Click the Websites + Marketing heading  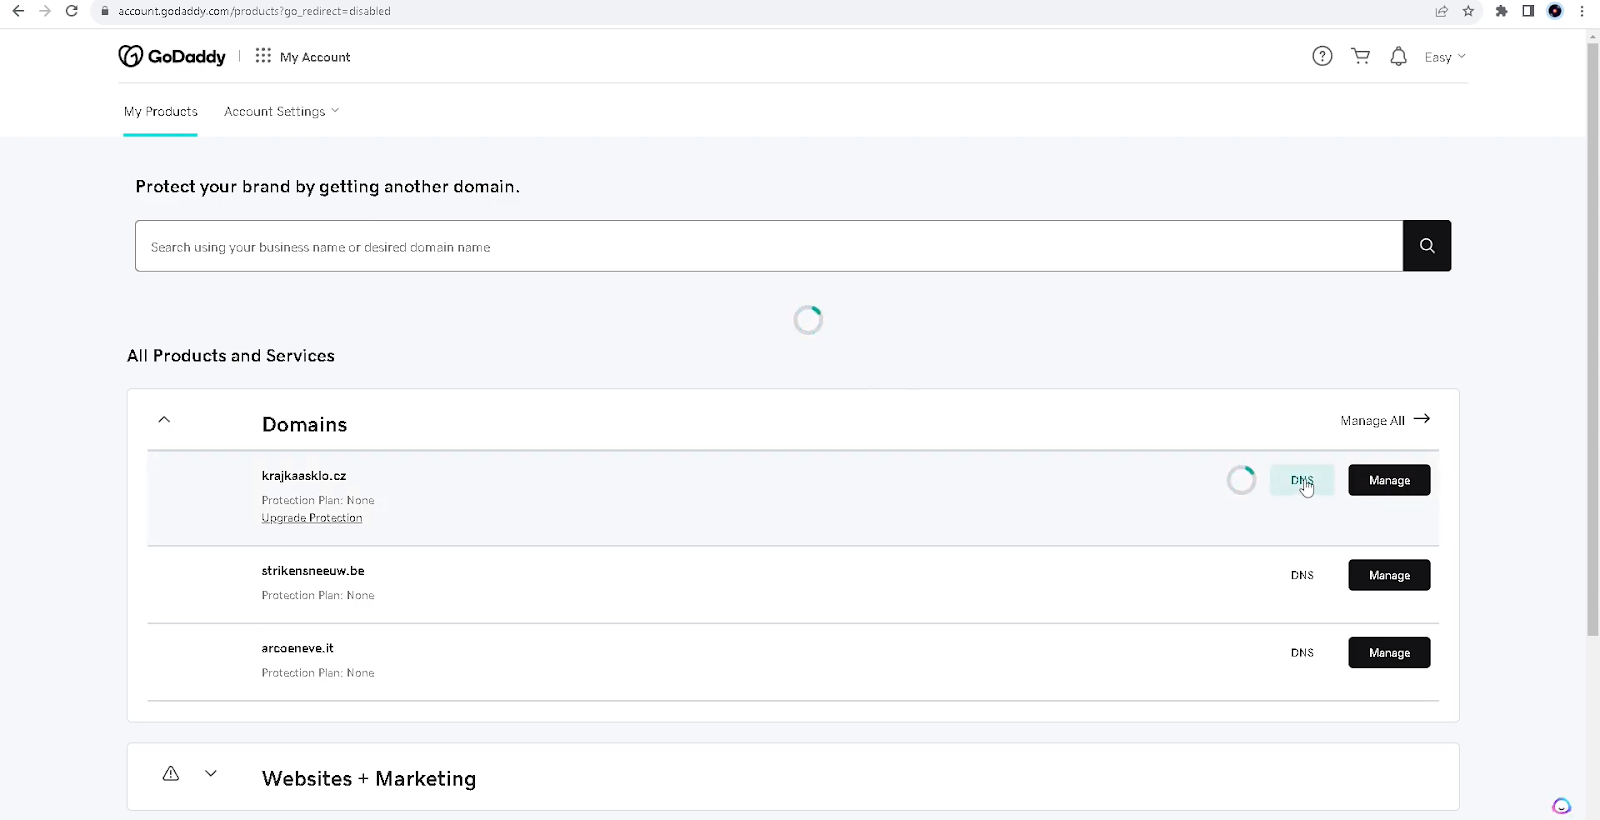369,778
